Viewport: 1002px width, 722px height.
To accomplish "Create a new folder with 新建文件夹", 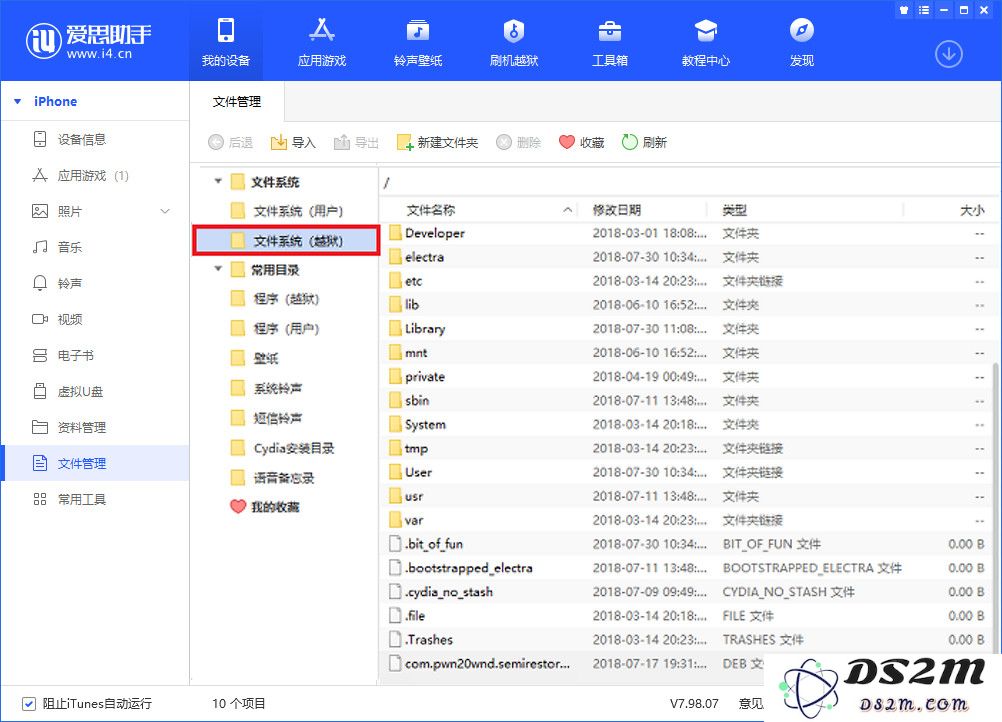I will pyautogui.click(x=437, y=142).
